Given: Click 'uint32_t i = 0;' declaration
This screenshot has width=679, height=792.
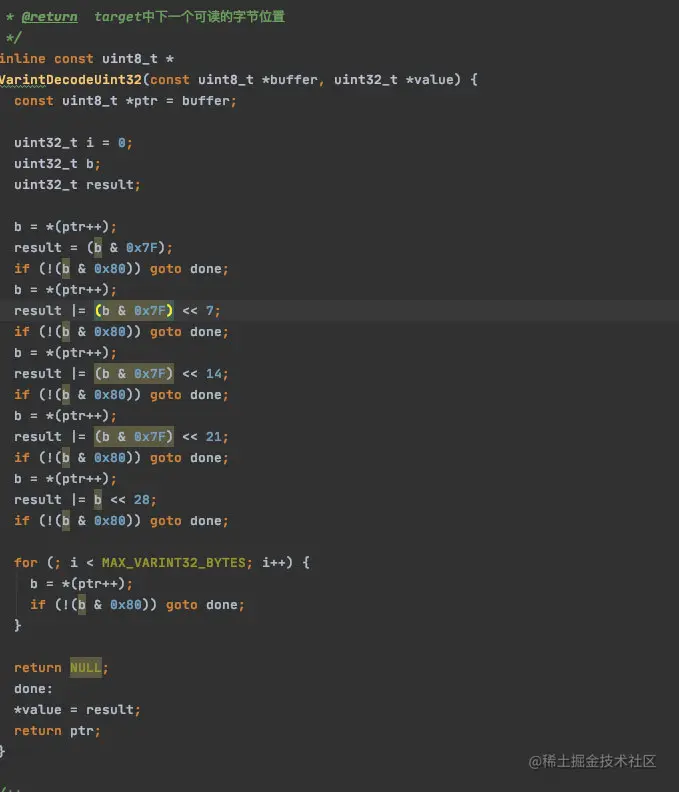Looking at the screenshot, I should (73, 143).
